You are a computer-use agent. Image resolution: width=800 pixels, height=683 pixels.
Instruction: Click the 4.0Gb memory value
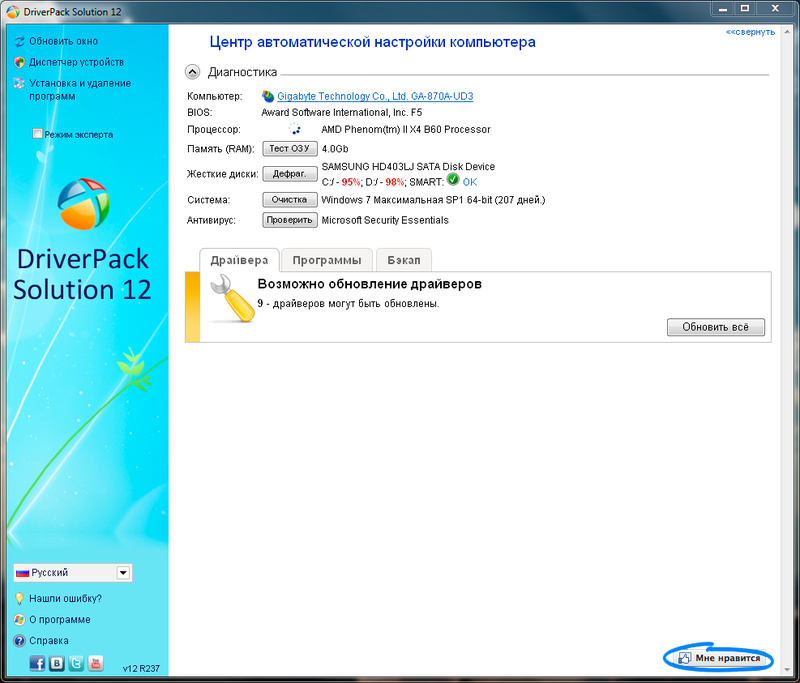(335, 149)
